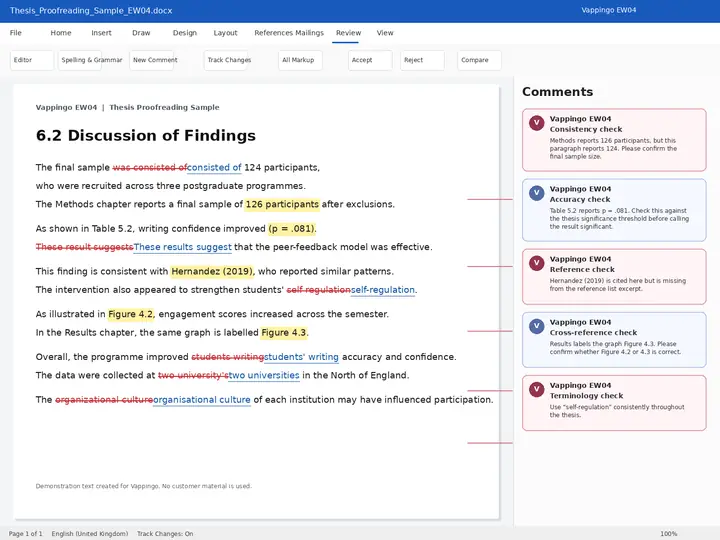Accept the tracked change
This screenshot has height=540, width=720.
tap(370, 60)
